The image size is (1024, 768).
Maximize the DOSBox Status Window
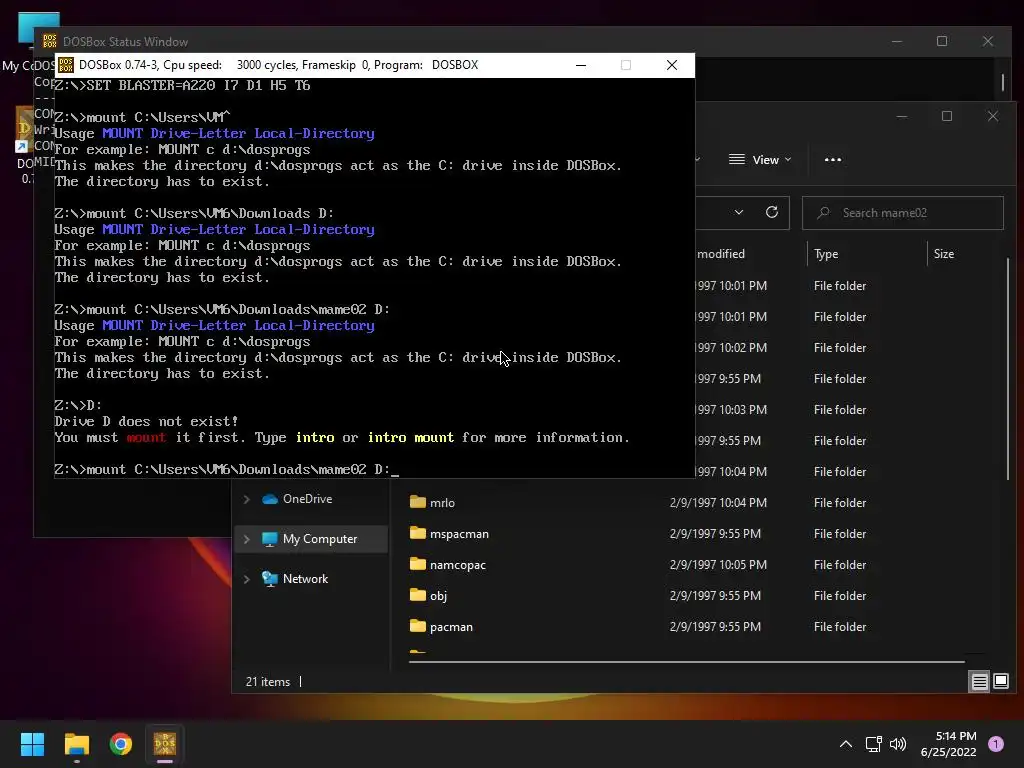942,41
